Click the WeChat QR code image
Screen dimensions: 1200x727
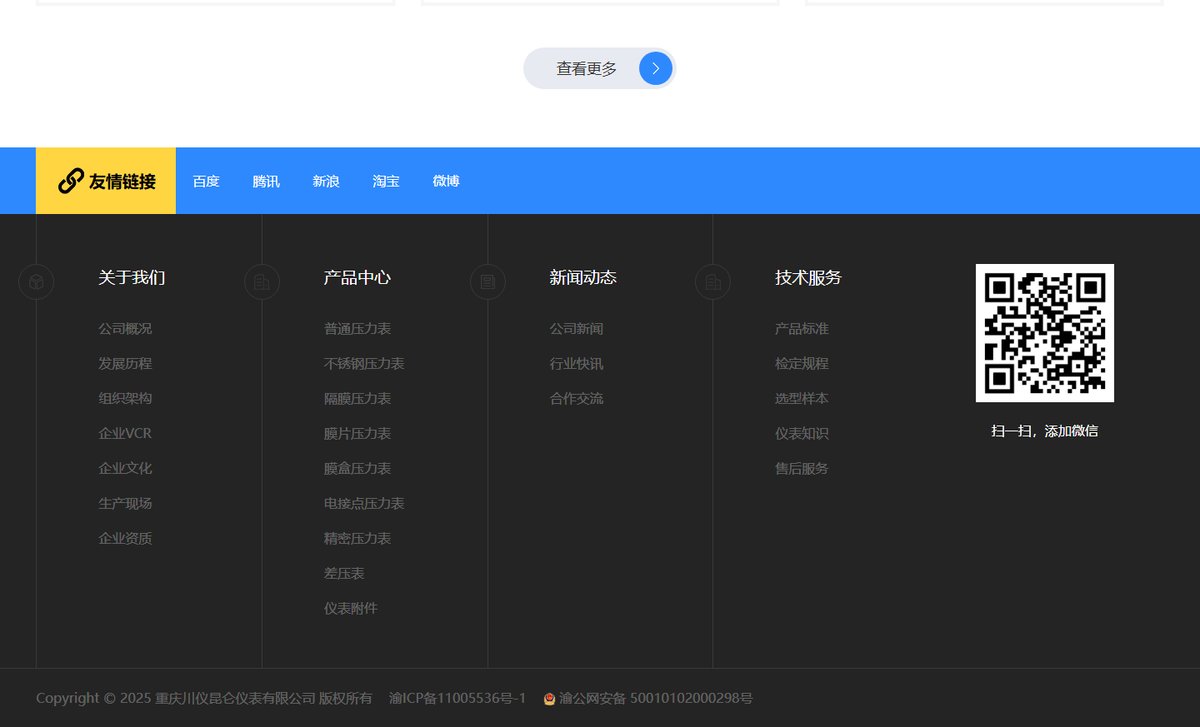[1045, 333]
